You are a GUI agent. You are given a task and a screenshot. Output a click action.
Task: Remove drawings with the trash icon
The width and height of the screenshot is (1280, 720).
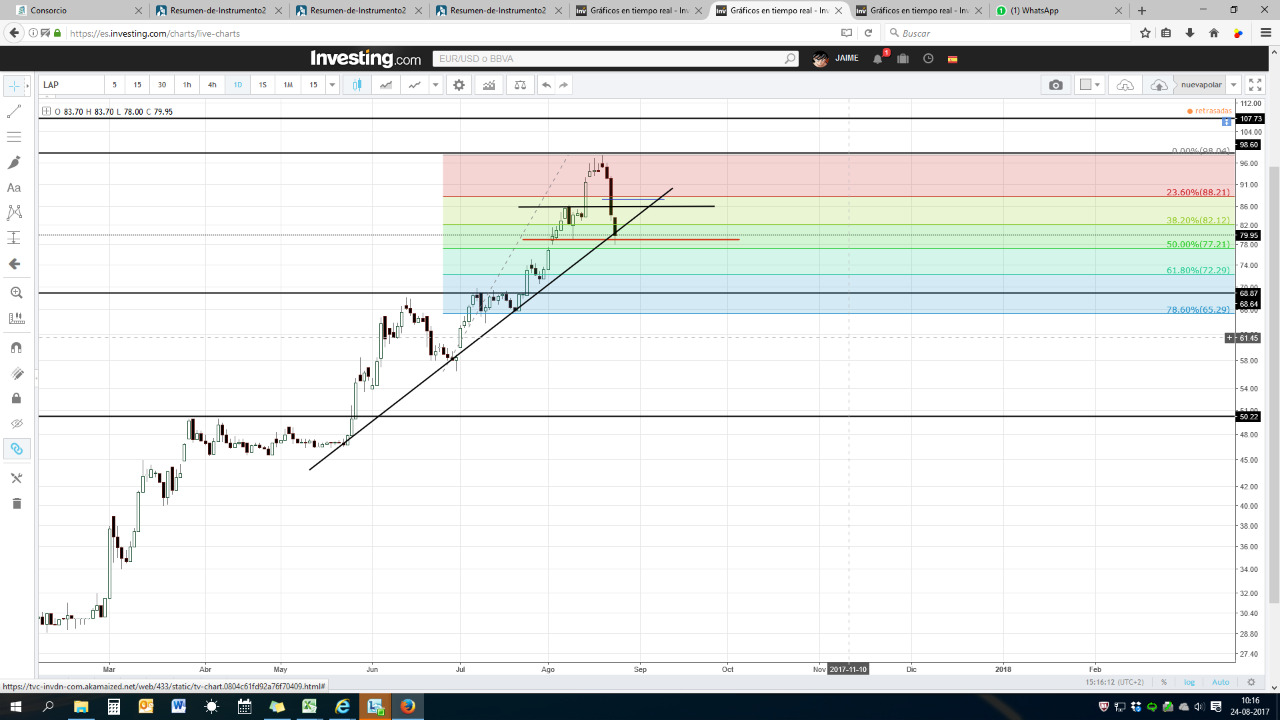point(16,503)
